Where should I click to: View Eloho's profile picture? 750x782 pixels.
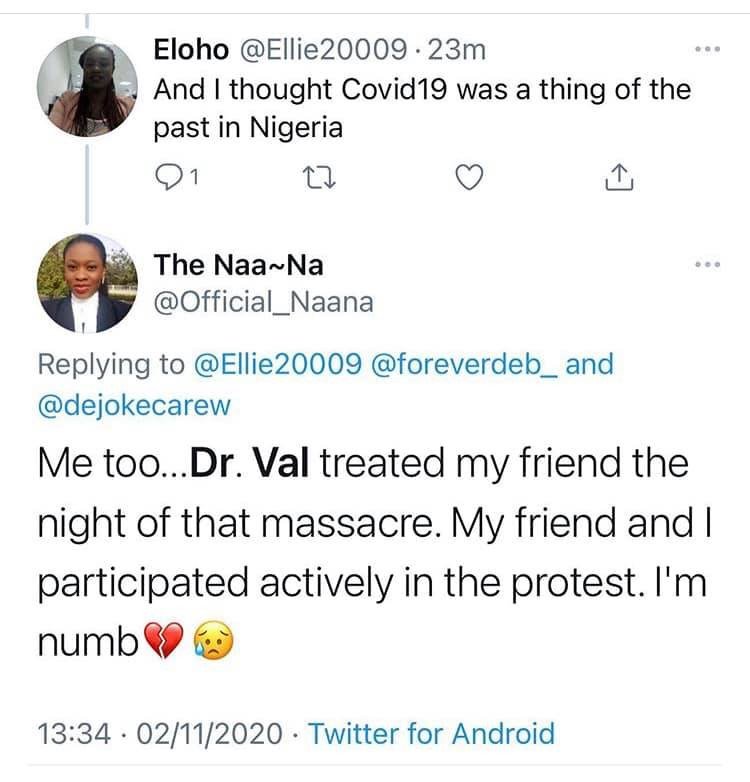point(87,87)
